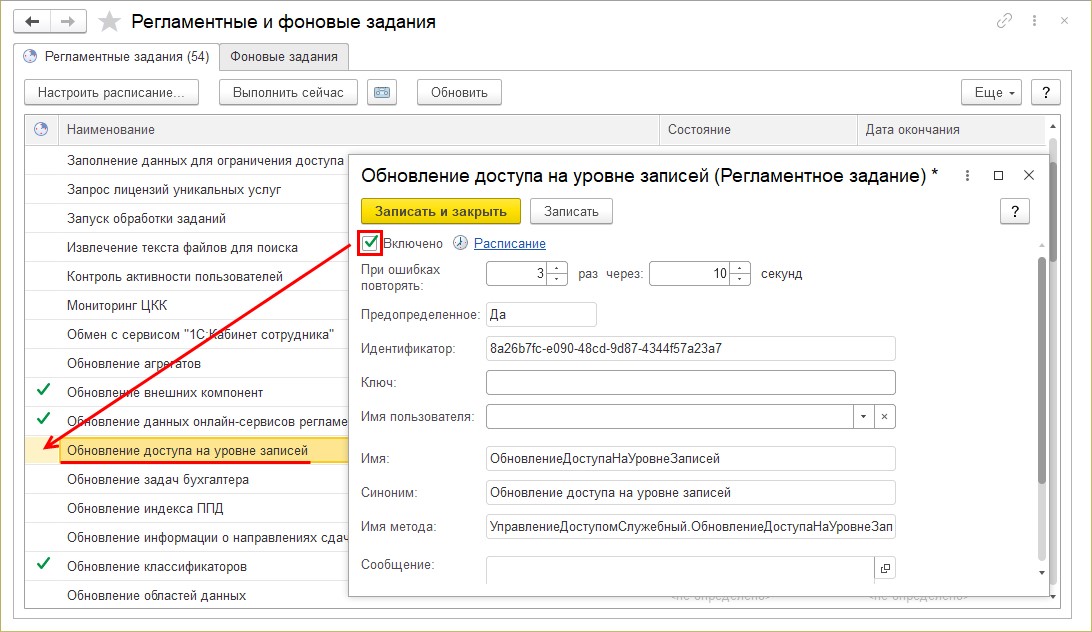Select row Запрос лицензий уникальных услуг
This screenshot has width=1092, height=632.
[187, 190]
